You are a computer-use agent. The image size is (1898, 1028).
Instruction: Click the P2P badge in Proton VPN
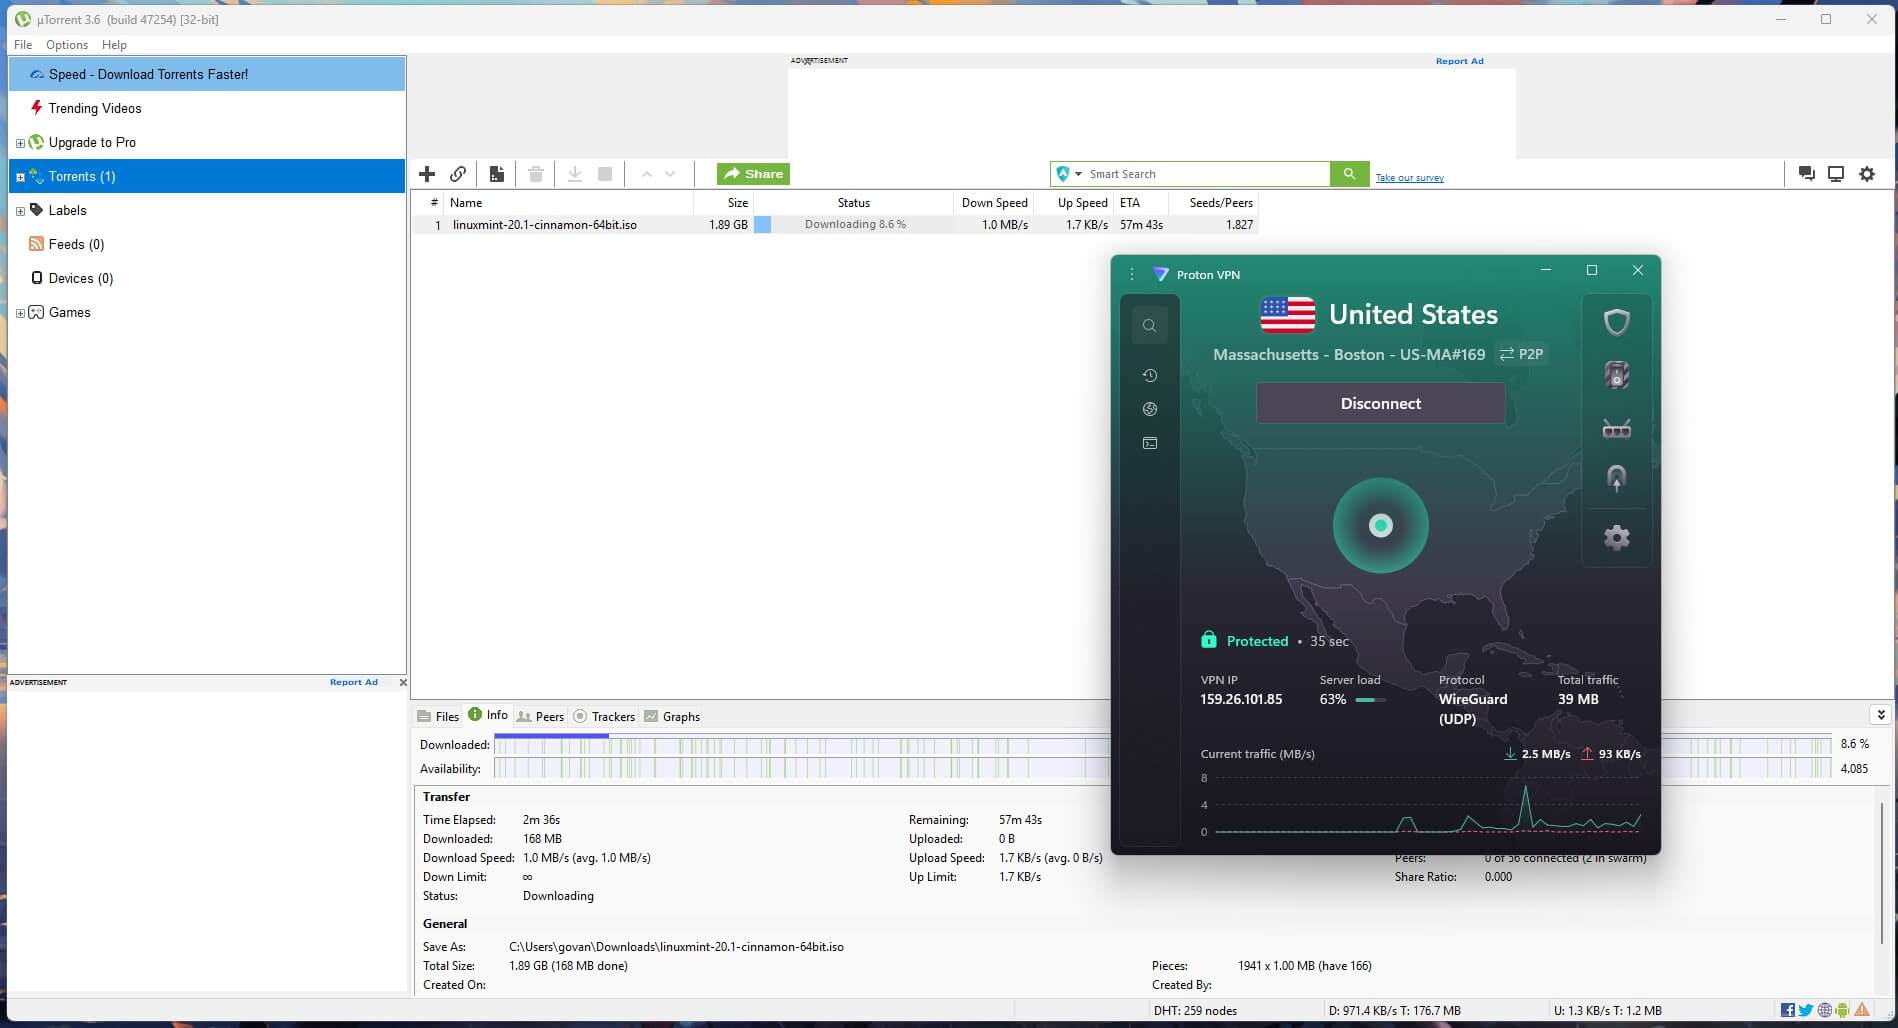1521,354
